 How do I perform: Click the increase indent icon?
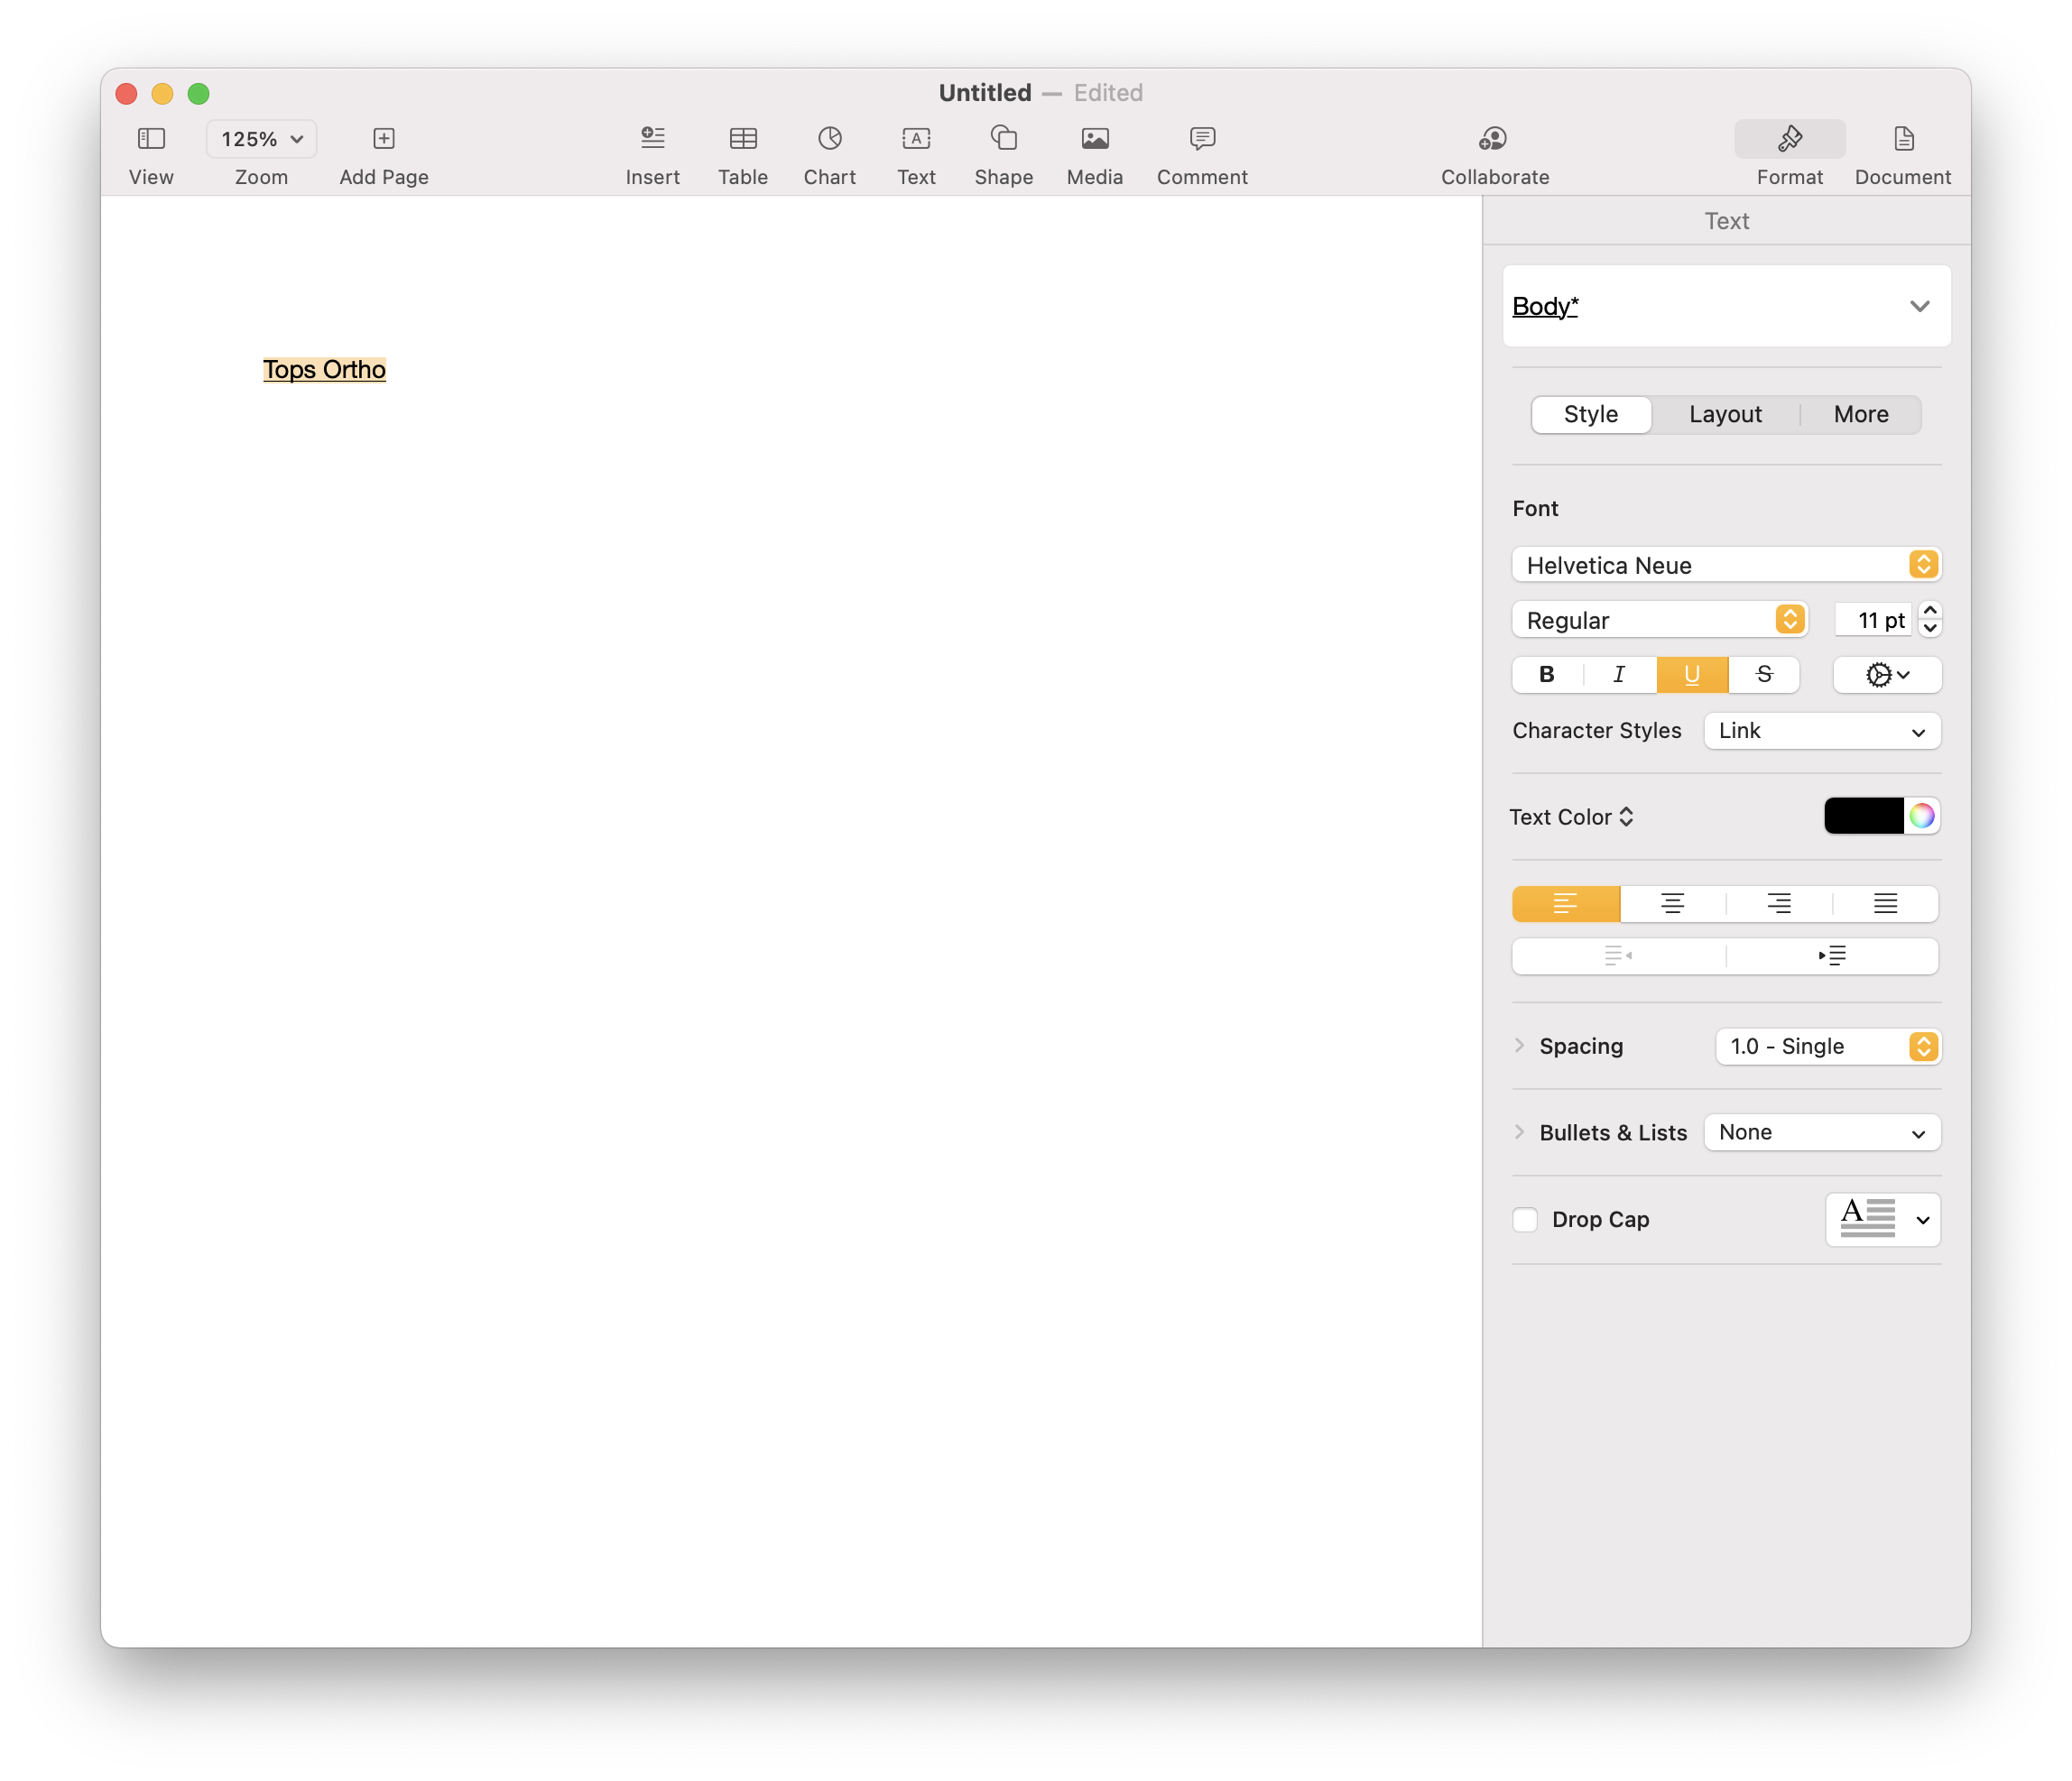click(1831, 956)
